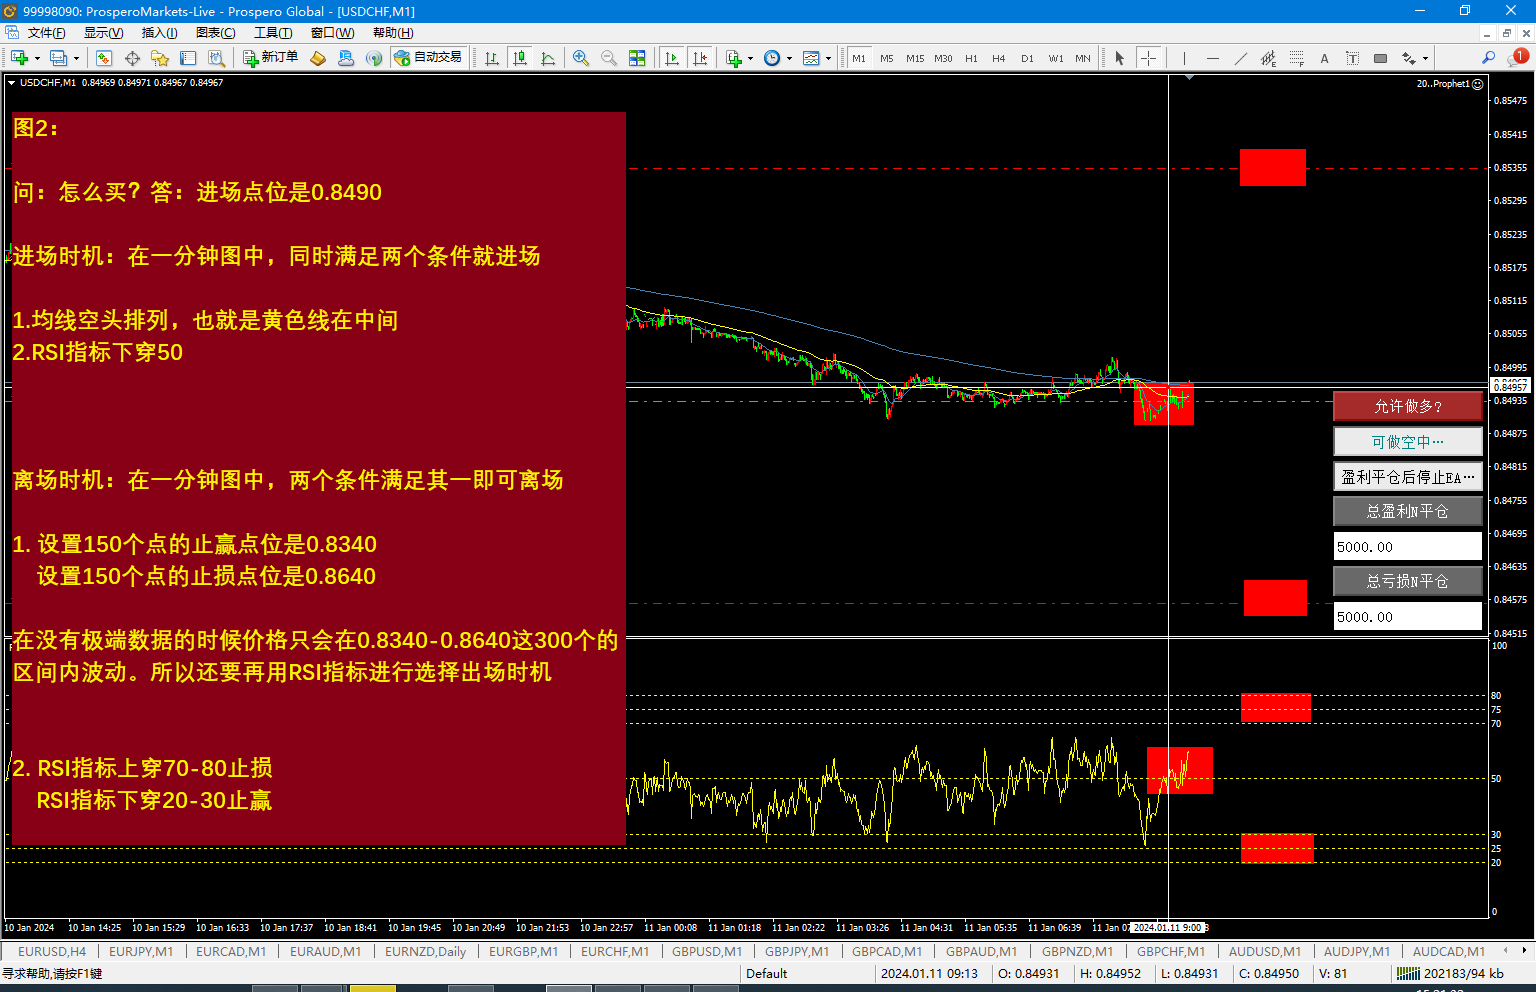
Task: Expand the new chart dropdown arrow
Action: pyautogui.click(x=37, y=58)
